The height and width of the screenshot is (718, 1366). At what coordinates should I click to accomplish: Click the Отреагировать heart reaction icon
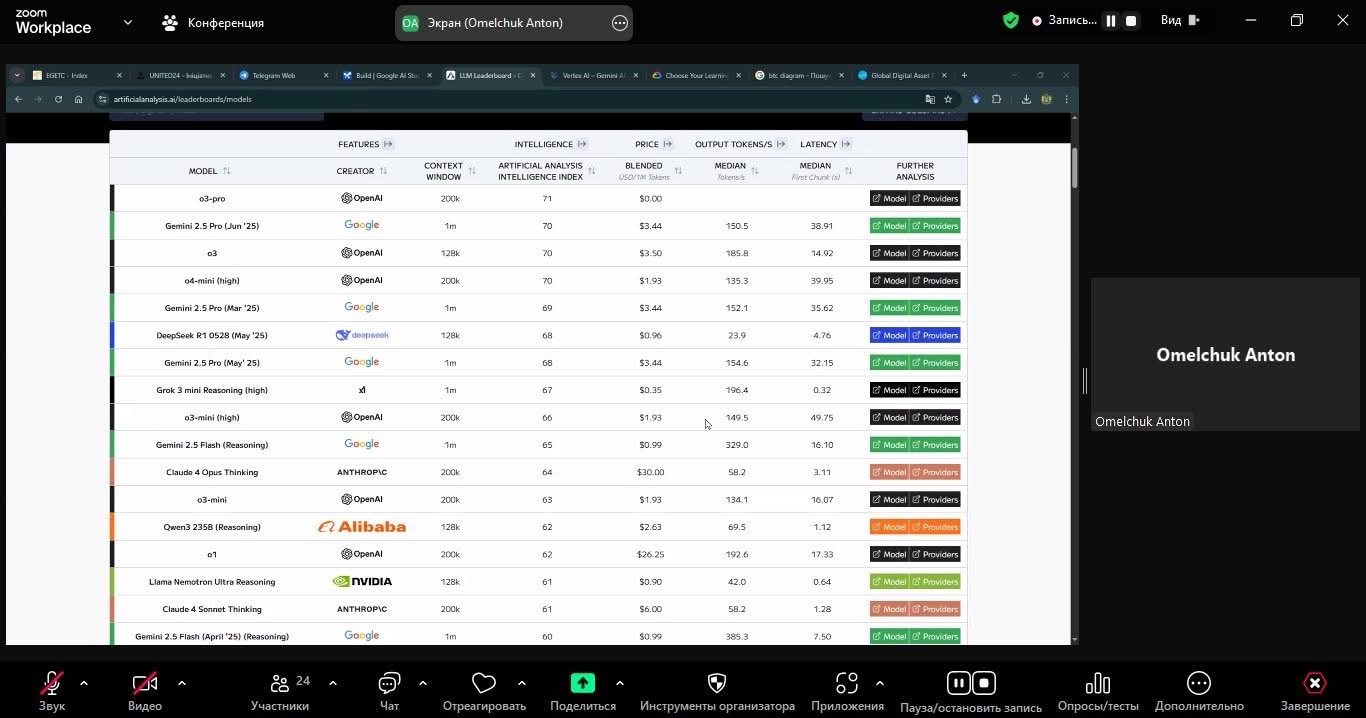tap(484, 684)
